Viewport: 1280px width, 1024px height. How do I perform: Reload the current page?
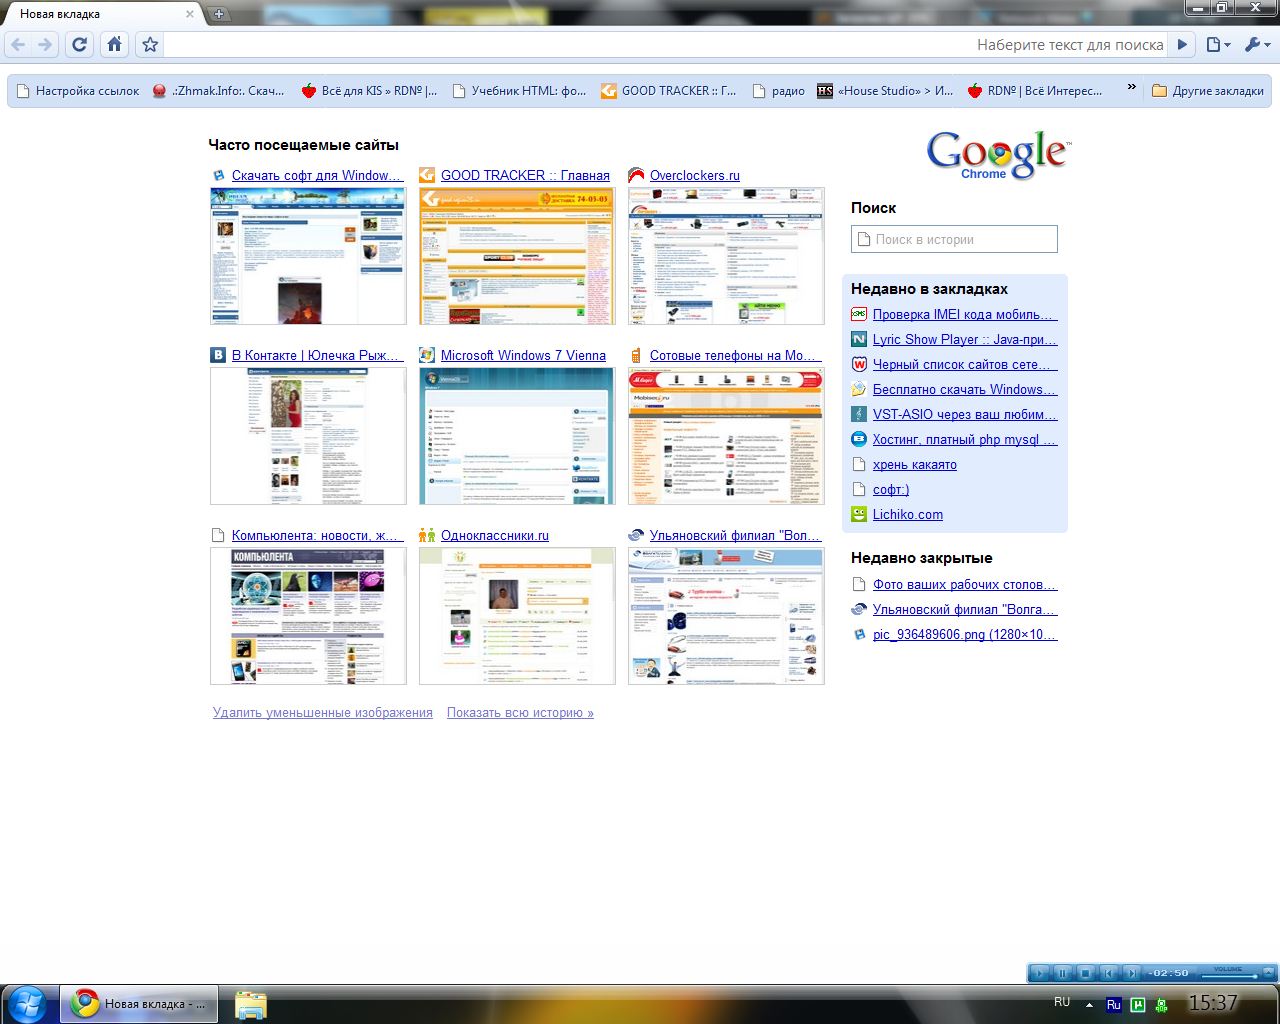pos(80,44)
